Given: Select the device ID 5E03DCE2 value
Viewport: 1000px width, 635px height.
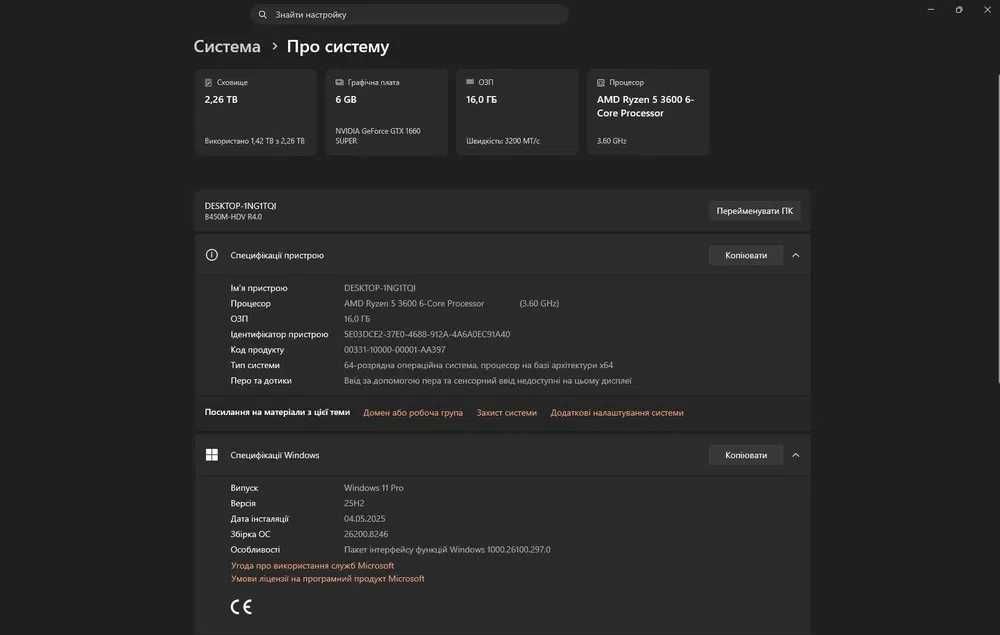Looking at the screenshot, I should pos(427,334).
